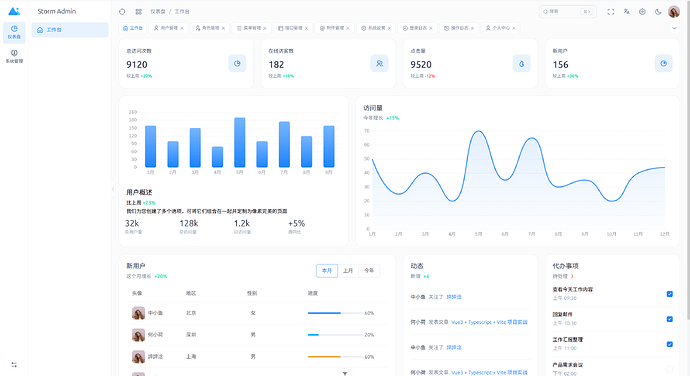The image size is (690, 376).
Task: Toggle fullscreen mode icon in the header
Action: click(x=611, y=11)
